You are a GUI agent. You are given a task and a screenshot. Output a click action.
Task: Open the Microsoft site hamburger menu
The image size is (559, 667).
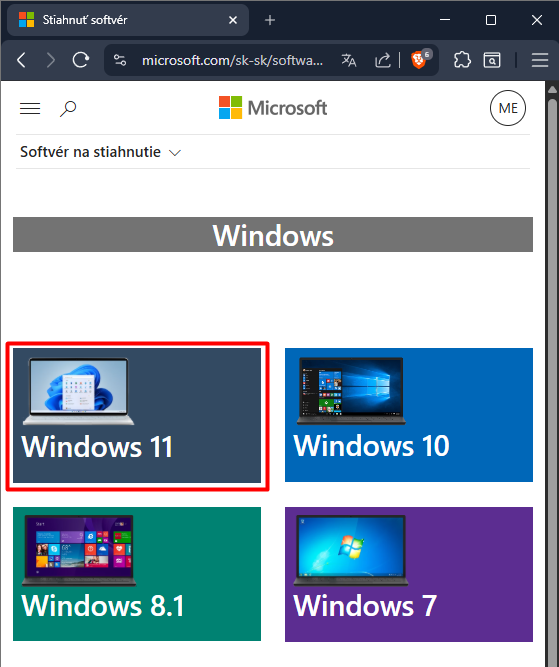[x=30, y=108]
